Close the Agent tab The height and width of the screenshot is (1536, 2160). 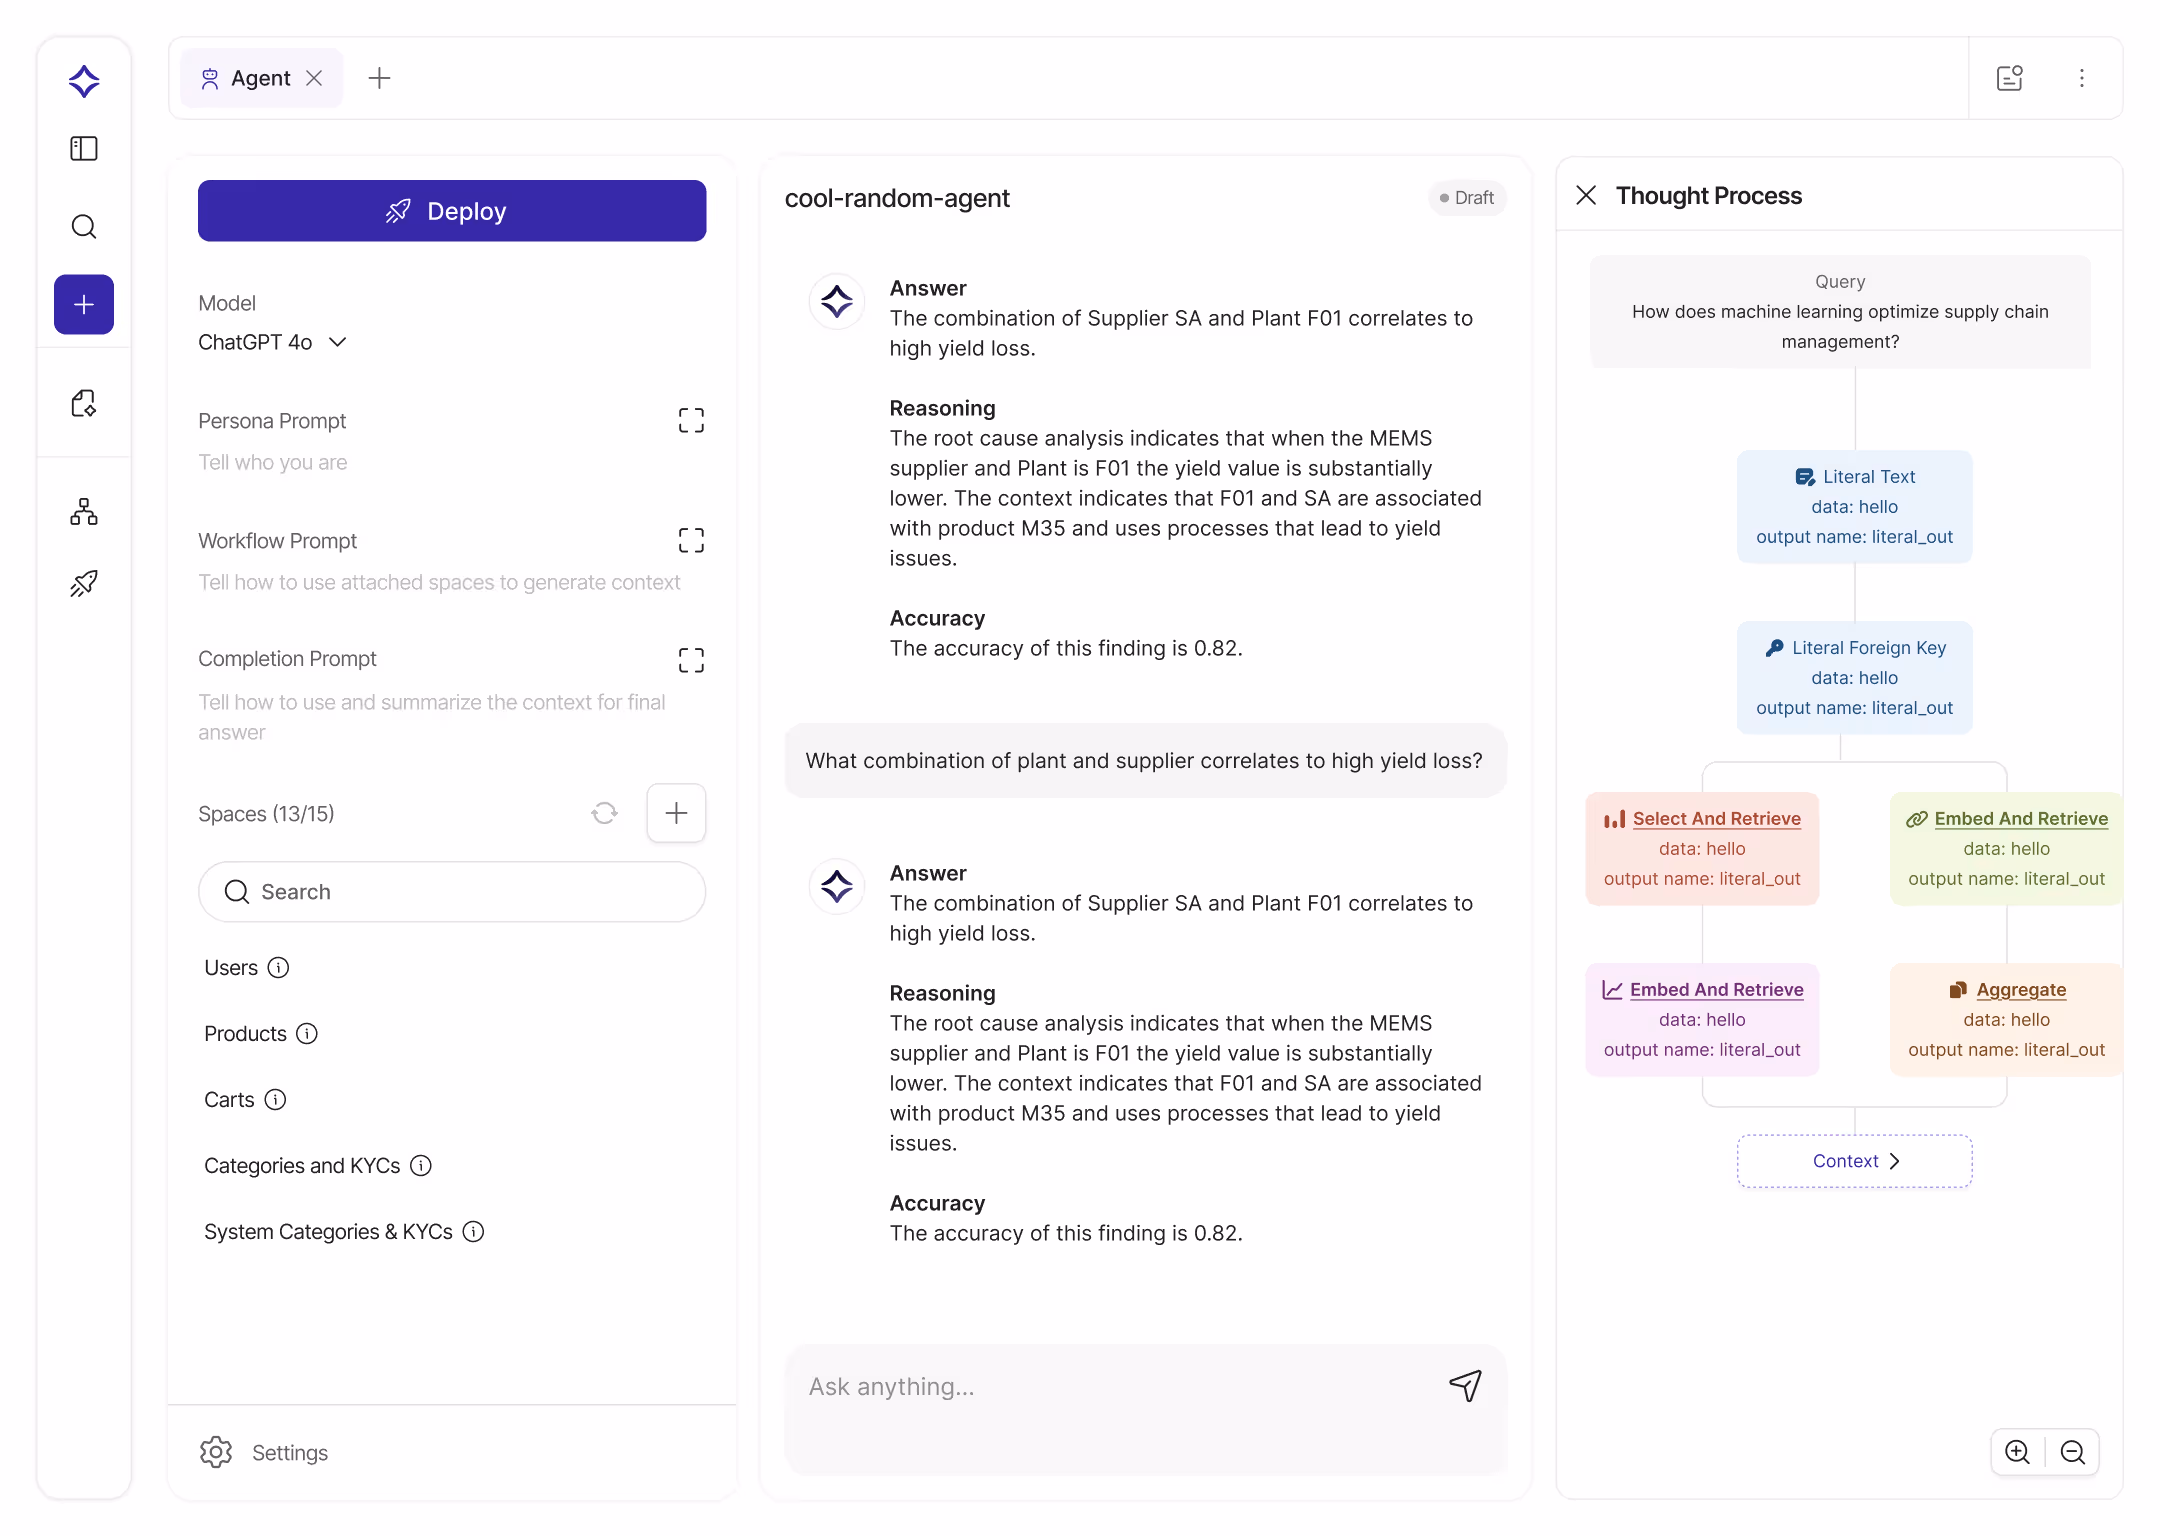point(315,77)
